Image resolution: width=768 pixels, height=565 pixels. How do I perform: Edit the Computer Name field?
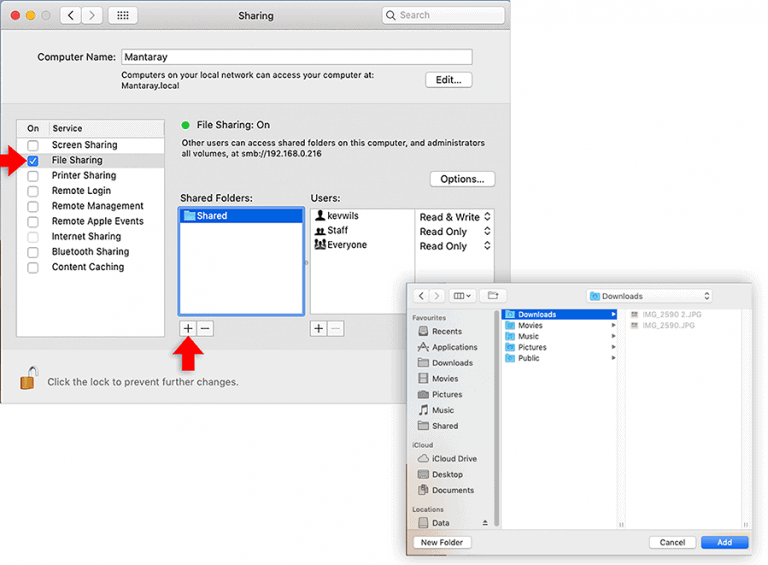pos(297,57)
